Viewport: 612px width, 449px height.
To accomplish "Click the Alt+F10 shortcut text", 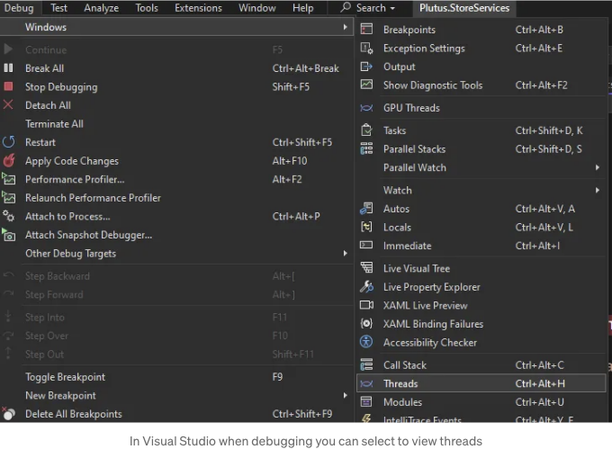I will tap(290, 161).
